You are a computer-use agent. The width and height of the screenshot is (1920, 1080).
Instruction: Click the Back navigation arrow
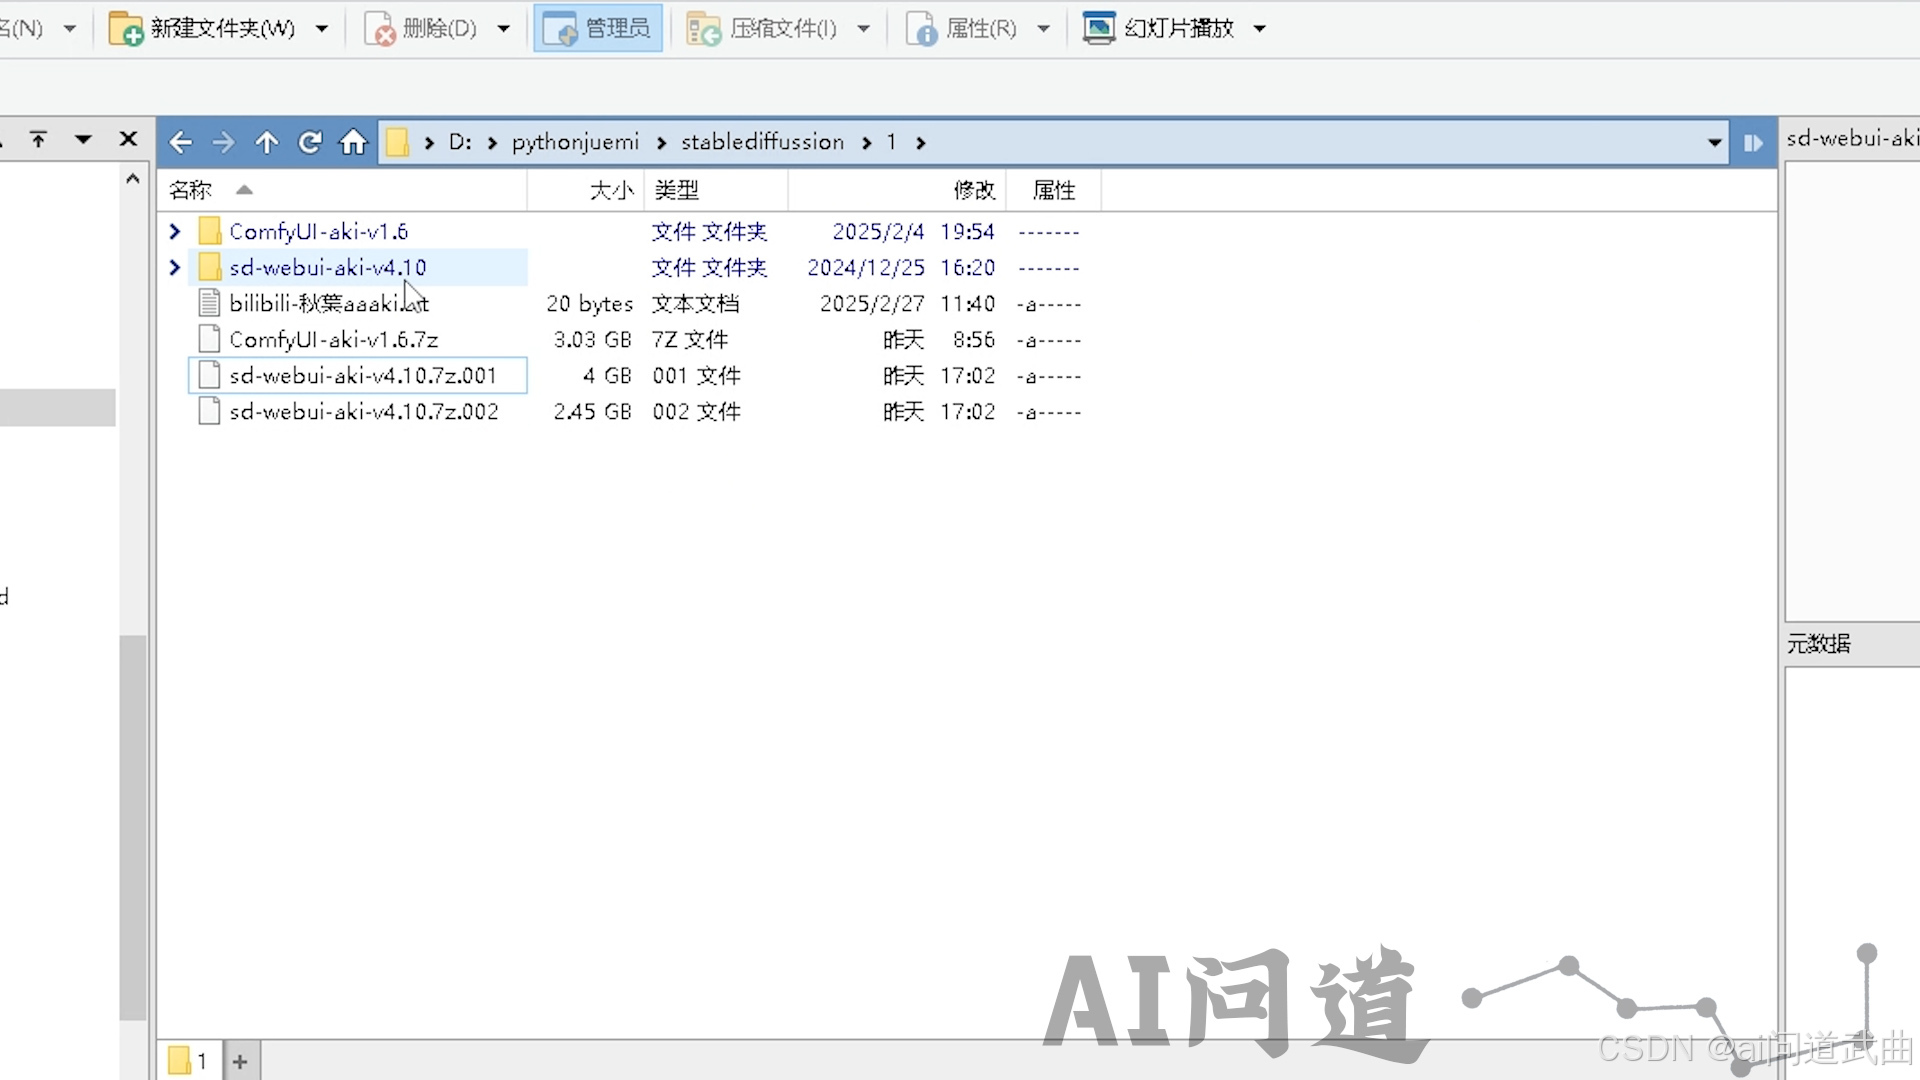coord(180,142)
